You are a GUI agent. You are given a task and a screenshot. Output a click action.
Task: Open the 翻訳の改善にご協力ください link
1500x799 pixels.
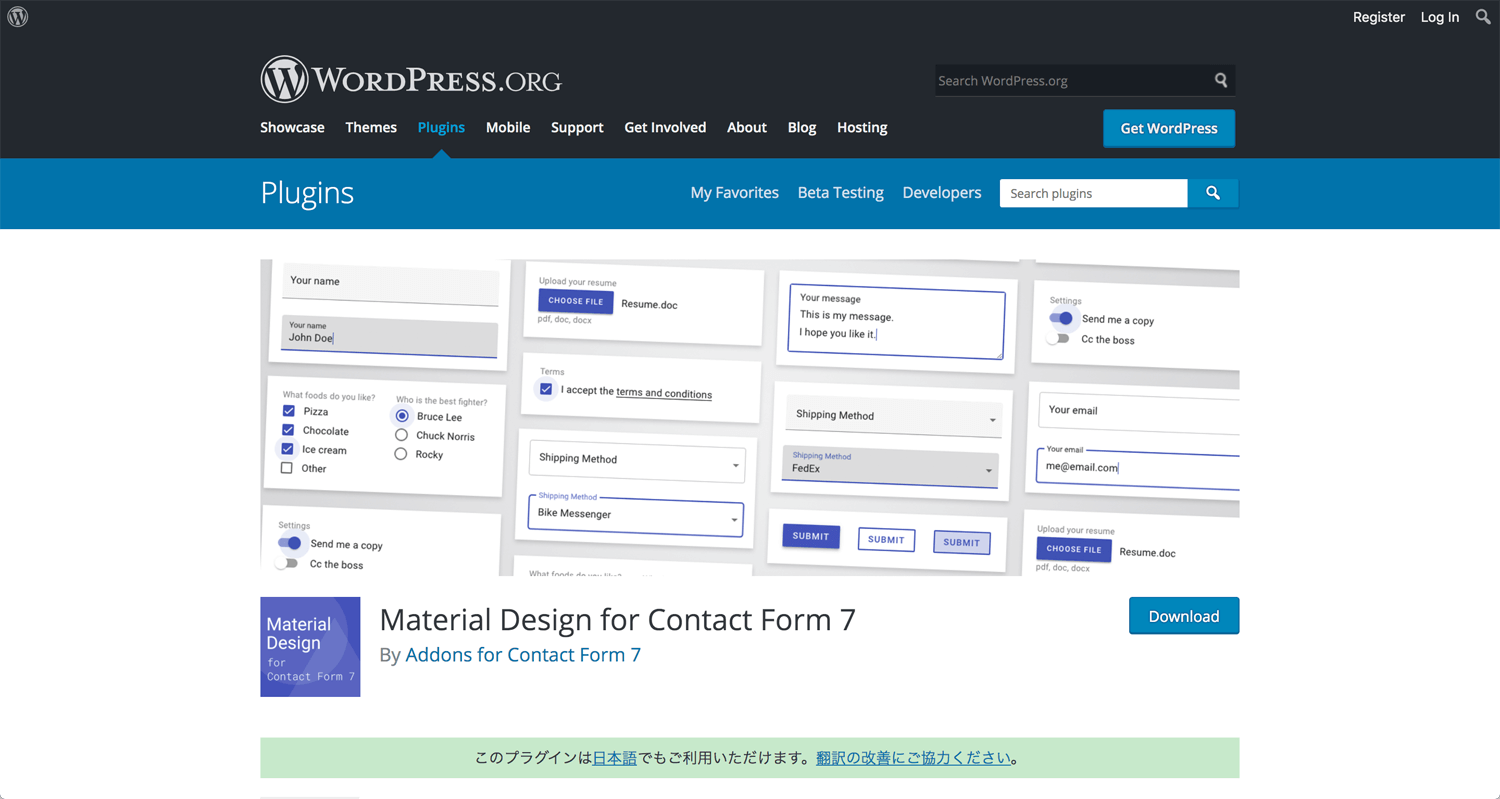(x=914, y=758)
